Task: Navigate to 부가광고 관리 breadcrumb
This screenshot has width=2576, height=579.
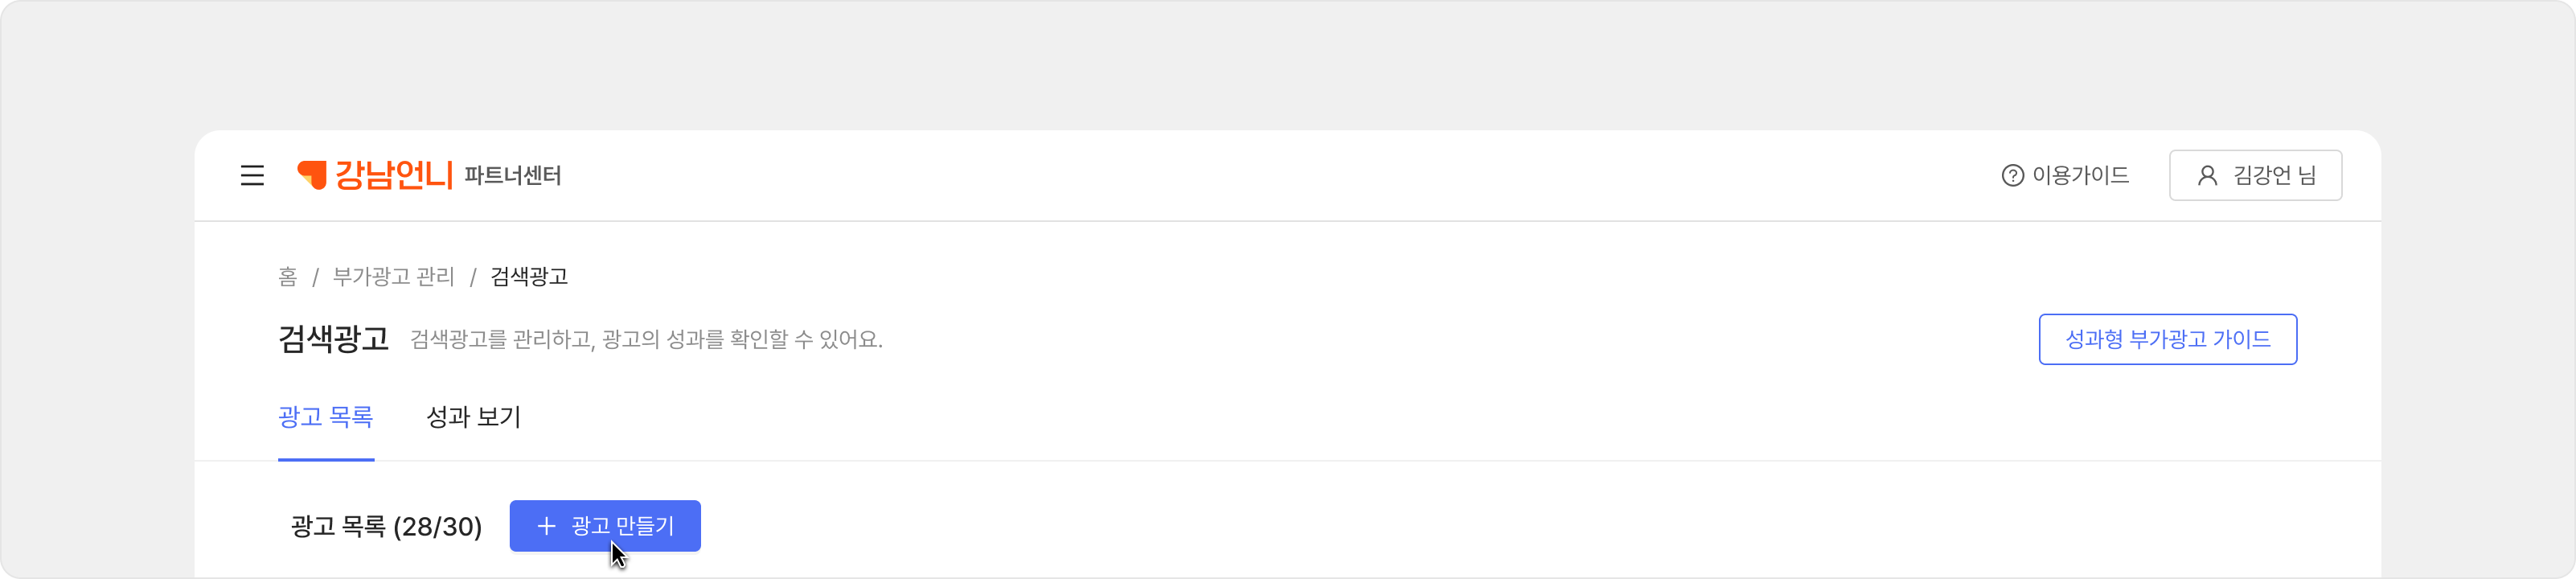Action: [393, 277]
